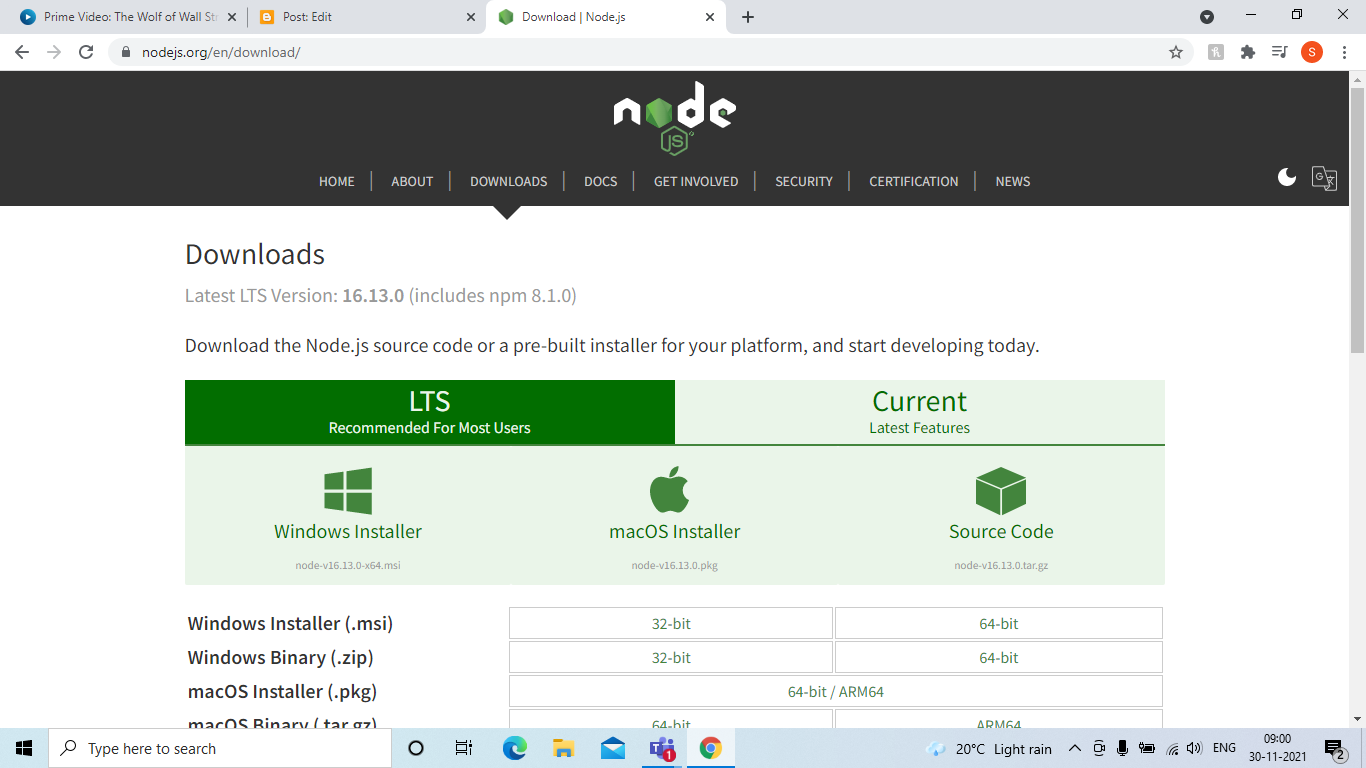
Task: Show hidden tray icons chevron
Action: click(x=1075, y=748)
